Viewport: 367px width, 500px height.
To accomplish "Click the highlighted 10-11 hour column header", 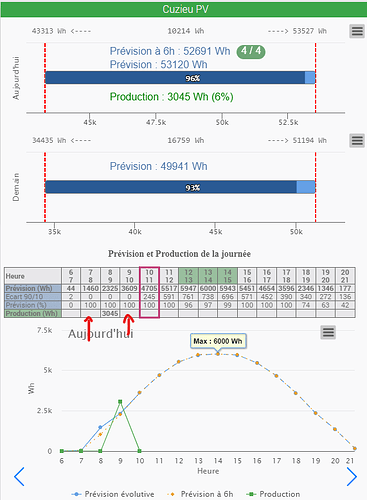I will point(149,276).
